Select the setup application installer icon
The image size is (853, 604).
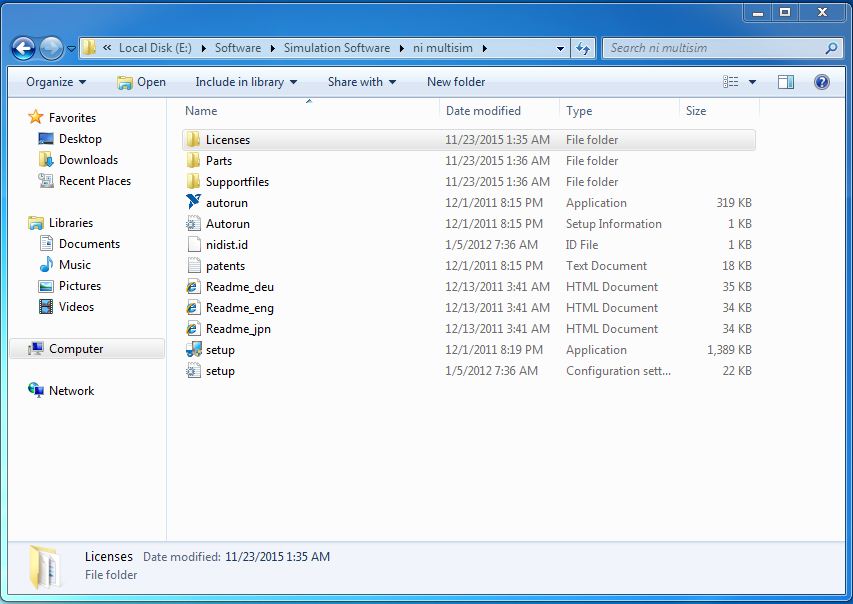click(193, 350)
